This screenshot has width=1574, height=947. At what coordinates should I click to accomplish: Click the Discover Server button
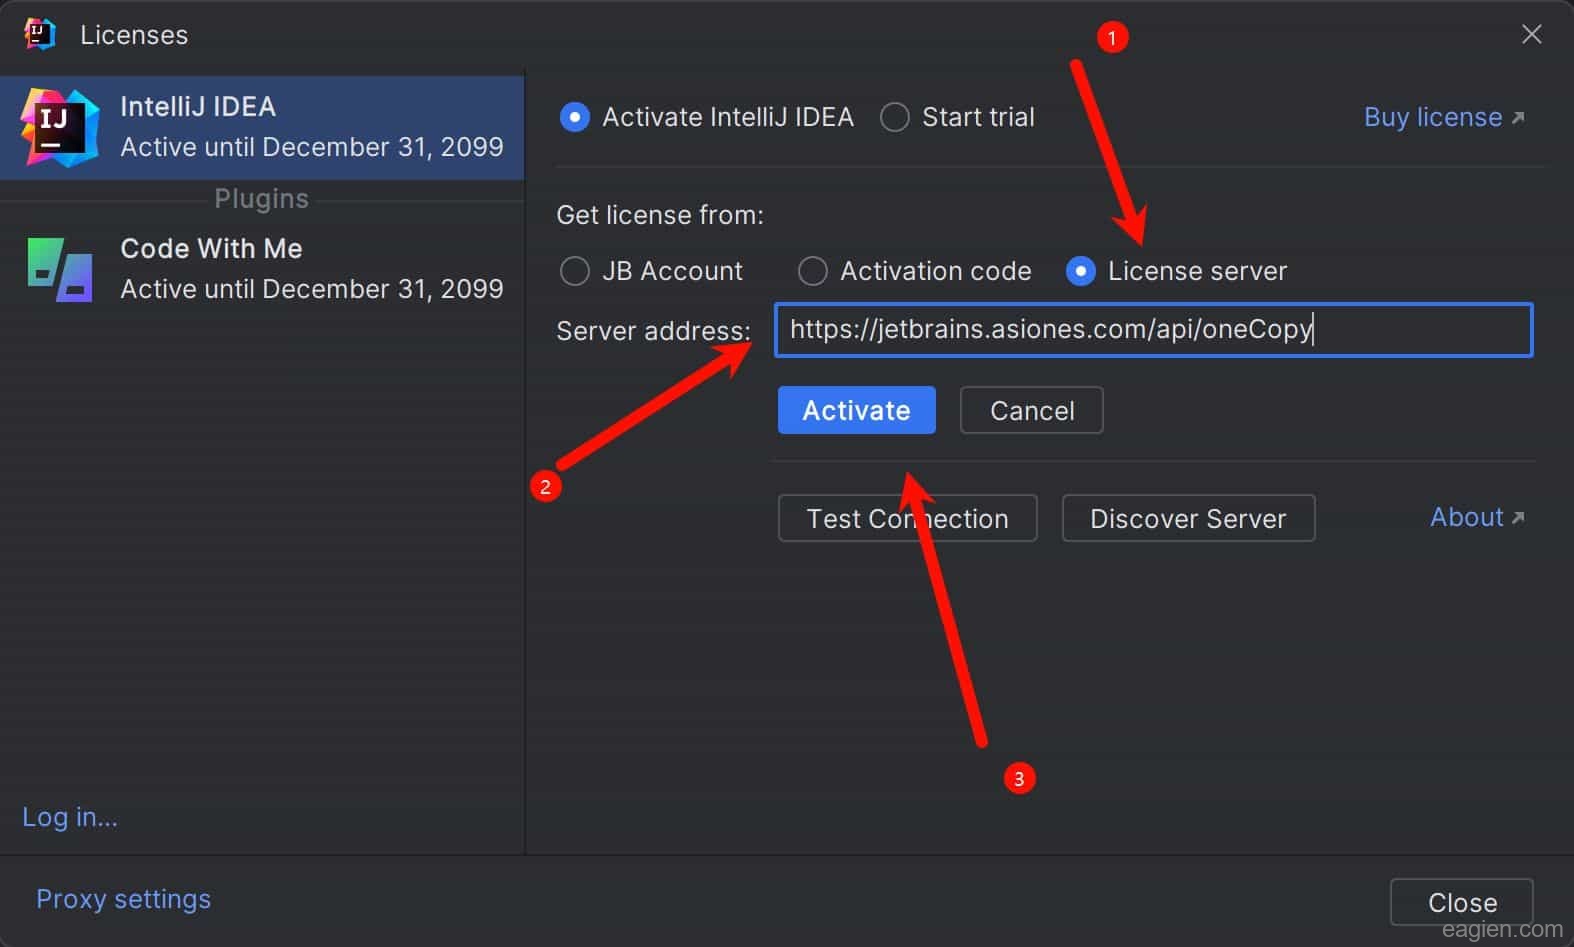pyautogui.click(x=1187, y=518)
